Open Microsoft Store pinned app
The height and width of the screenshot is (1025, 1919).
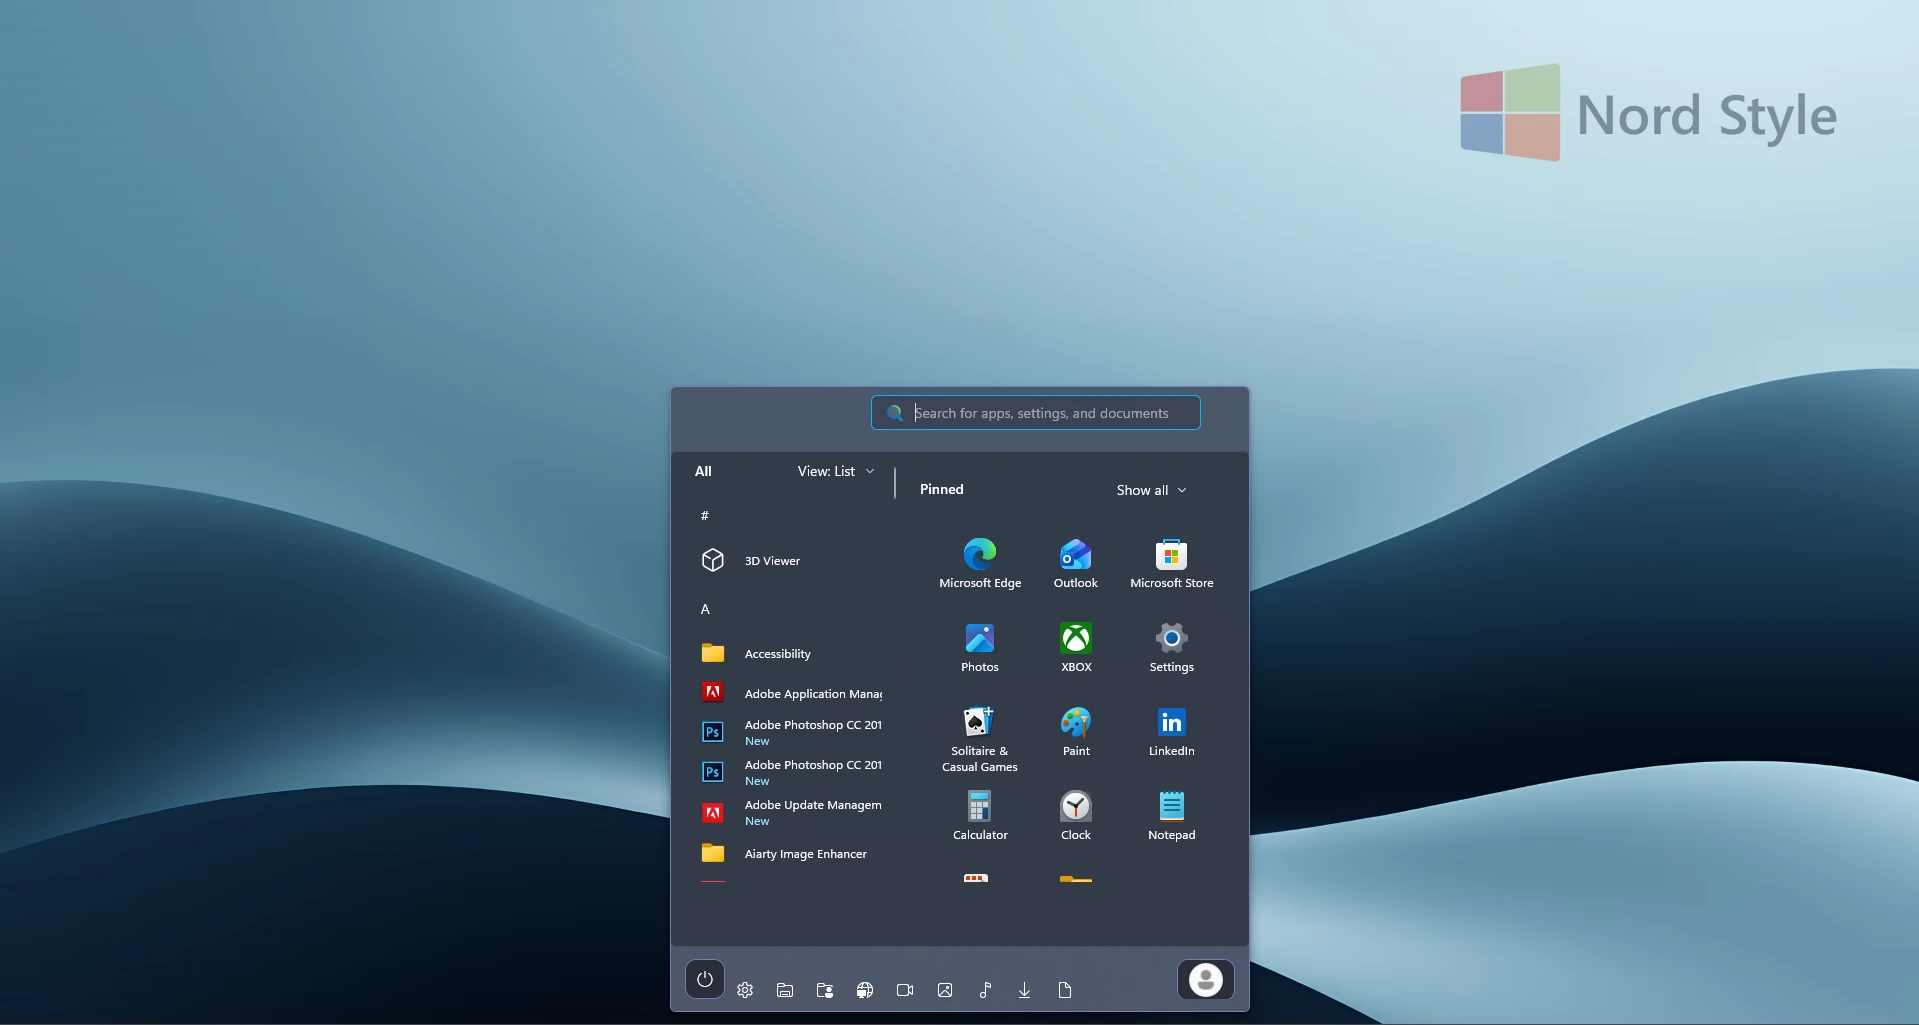pos(1172,564)
